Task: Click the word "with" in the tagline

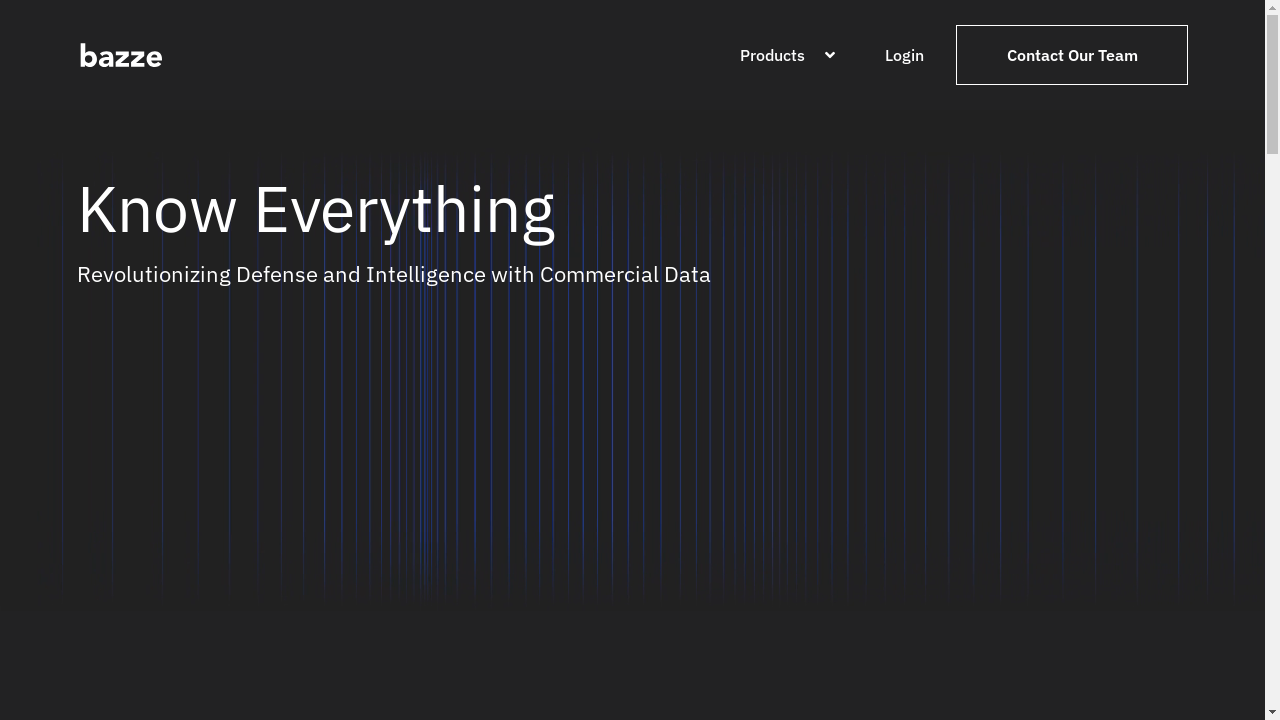Action: pyautogui.click(x=512, y=275)
